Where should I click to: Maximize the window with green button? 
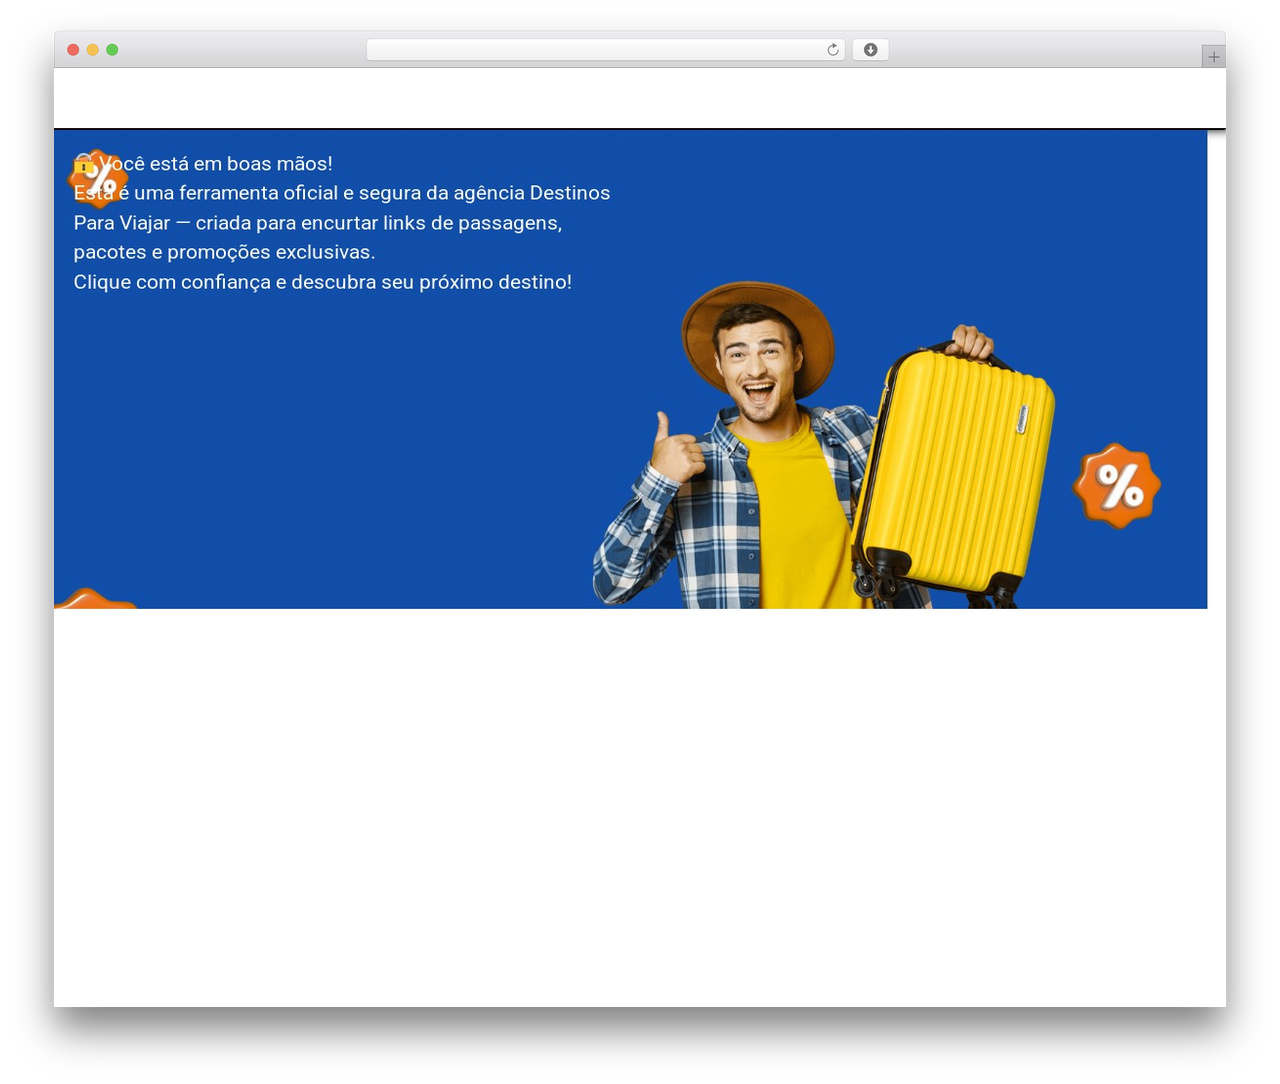click(112, 50)
